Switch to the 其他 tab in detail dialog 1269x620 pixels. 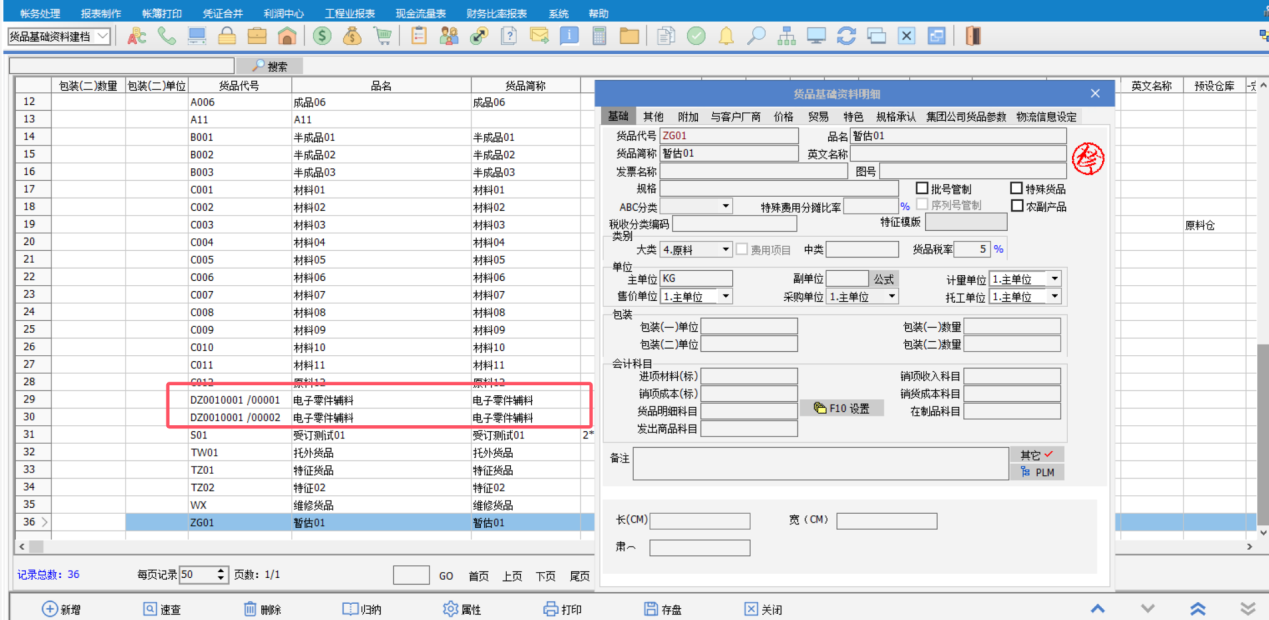(x=653, y=117)
